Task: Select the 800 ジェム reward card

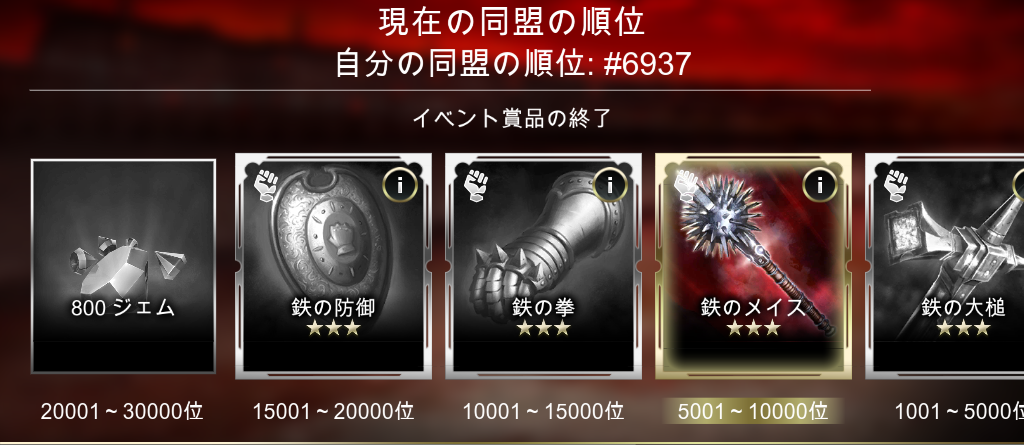Action: coord(123,266)
